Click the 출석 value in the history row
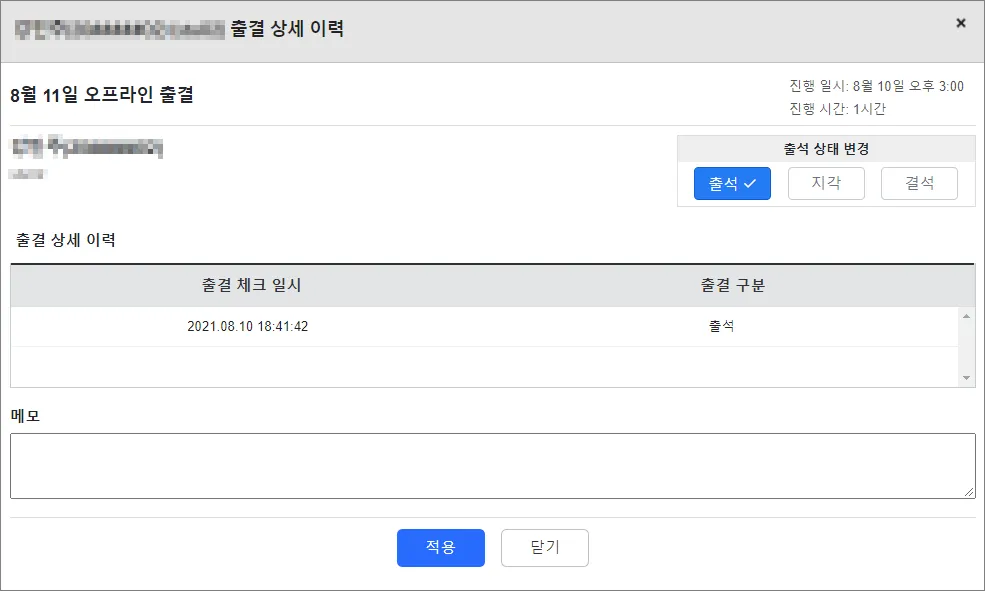Image resolution: width=985 pixels, height=591 pixels. click(721, 327)
